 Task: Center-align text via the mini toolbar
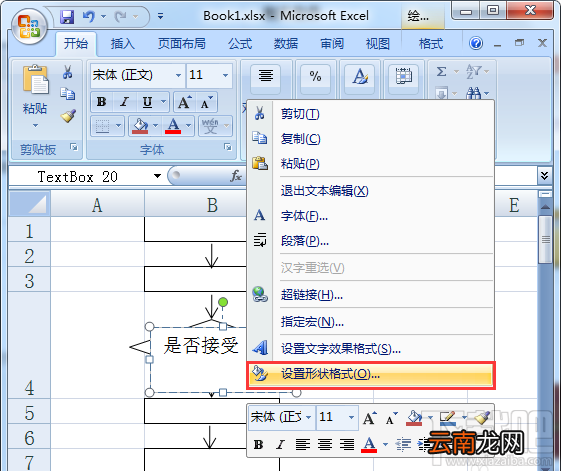325,445
